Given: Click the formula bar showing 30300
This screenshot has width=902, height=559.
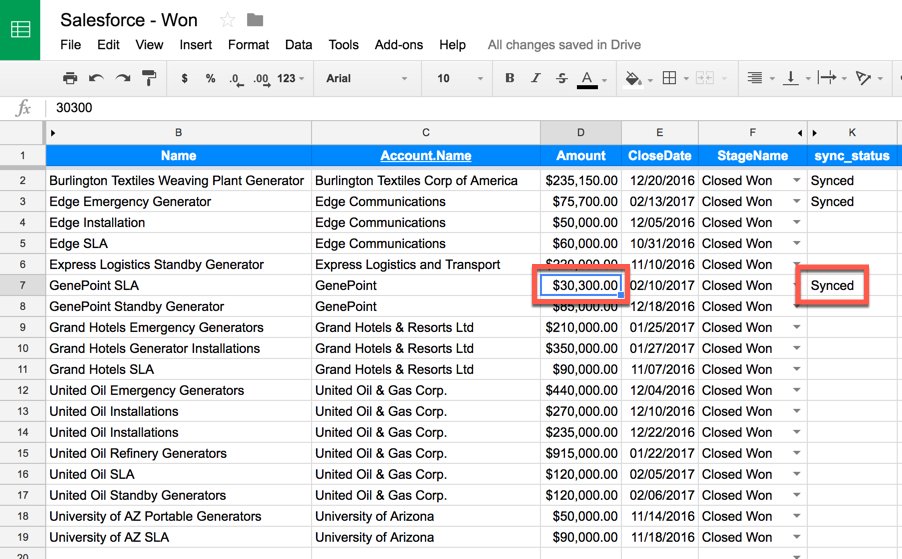Looking at the screenshot, I should (x=472, y=108).
